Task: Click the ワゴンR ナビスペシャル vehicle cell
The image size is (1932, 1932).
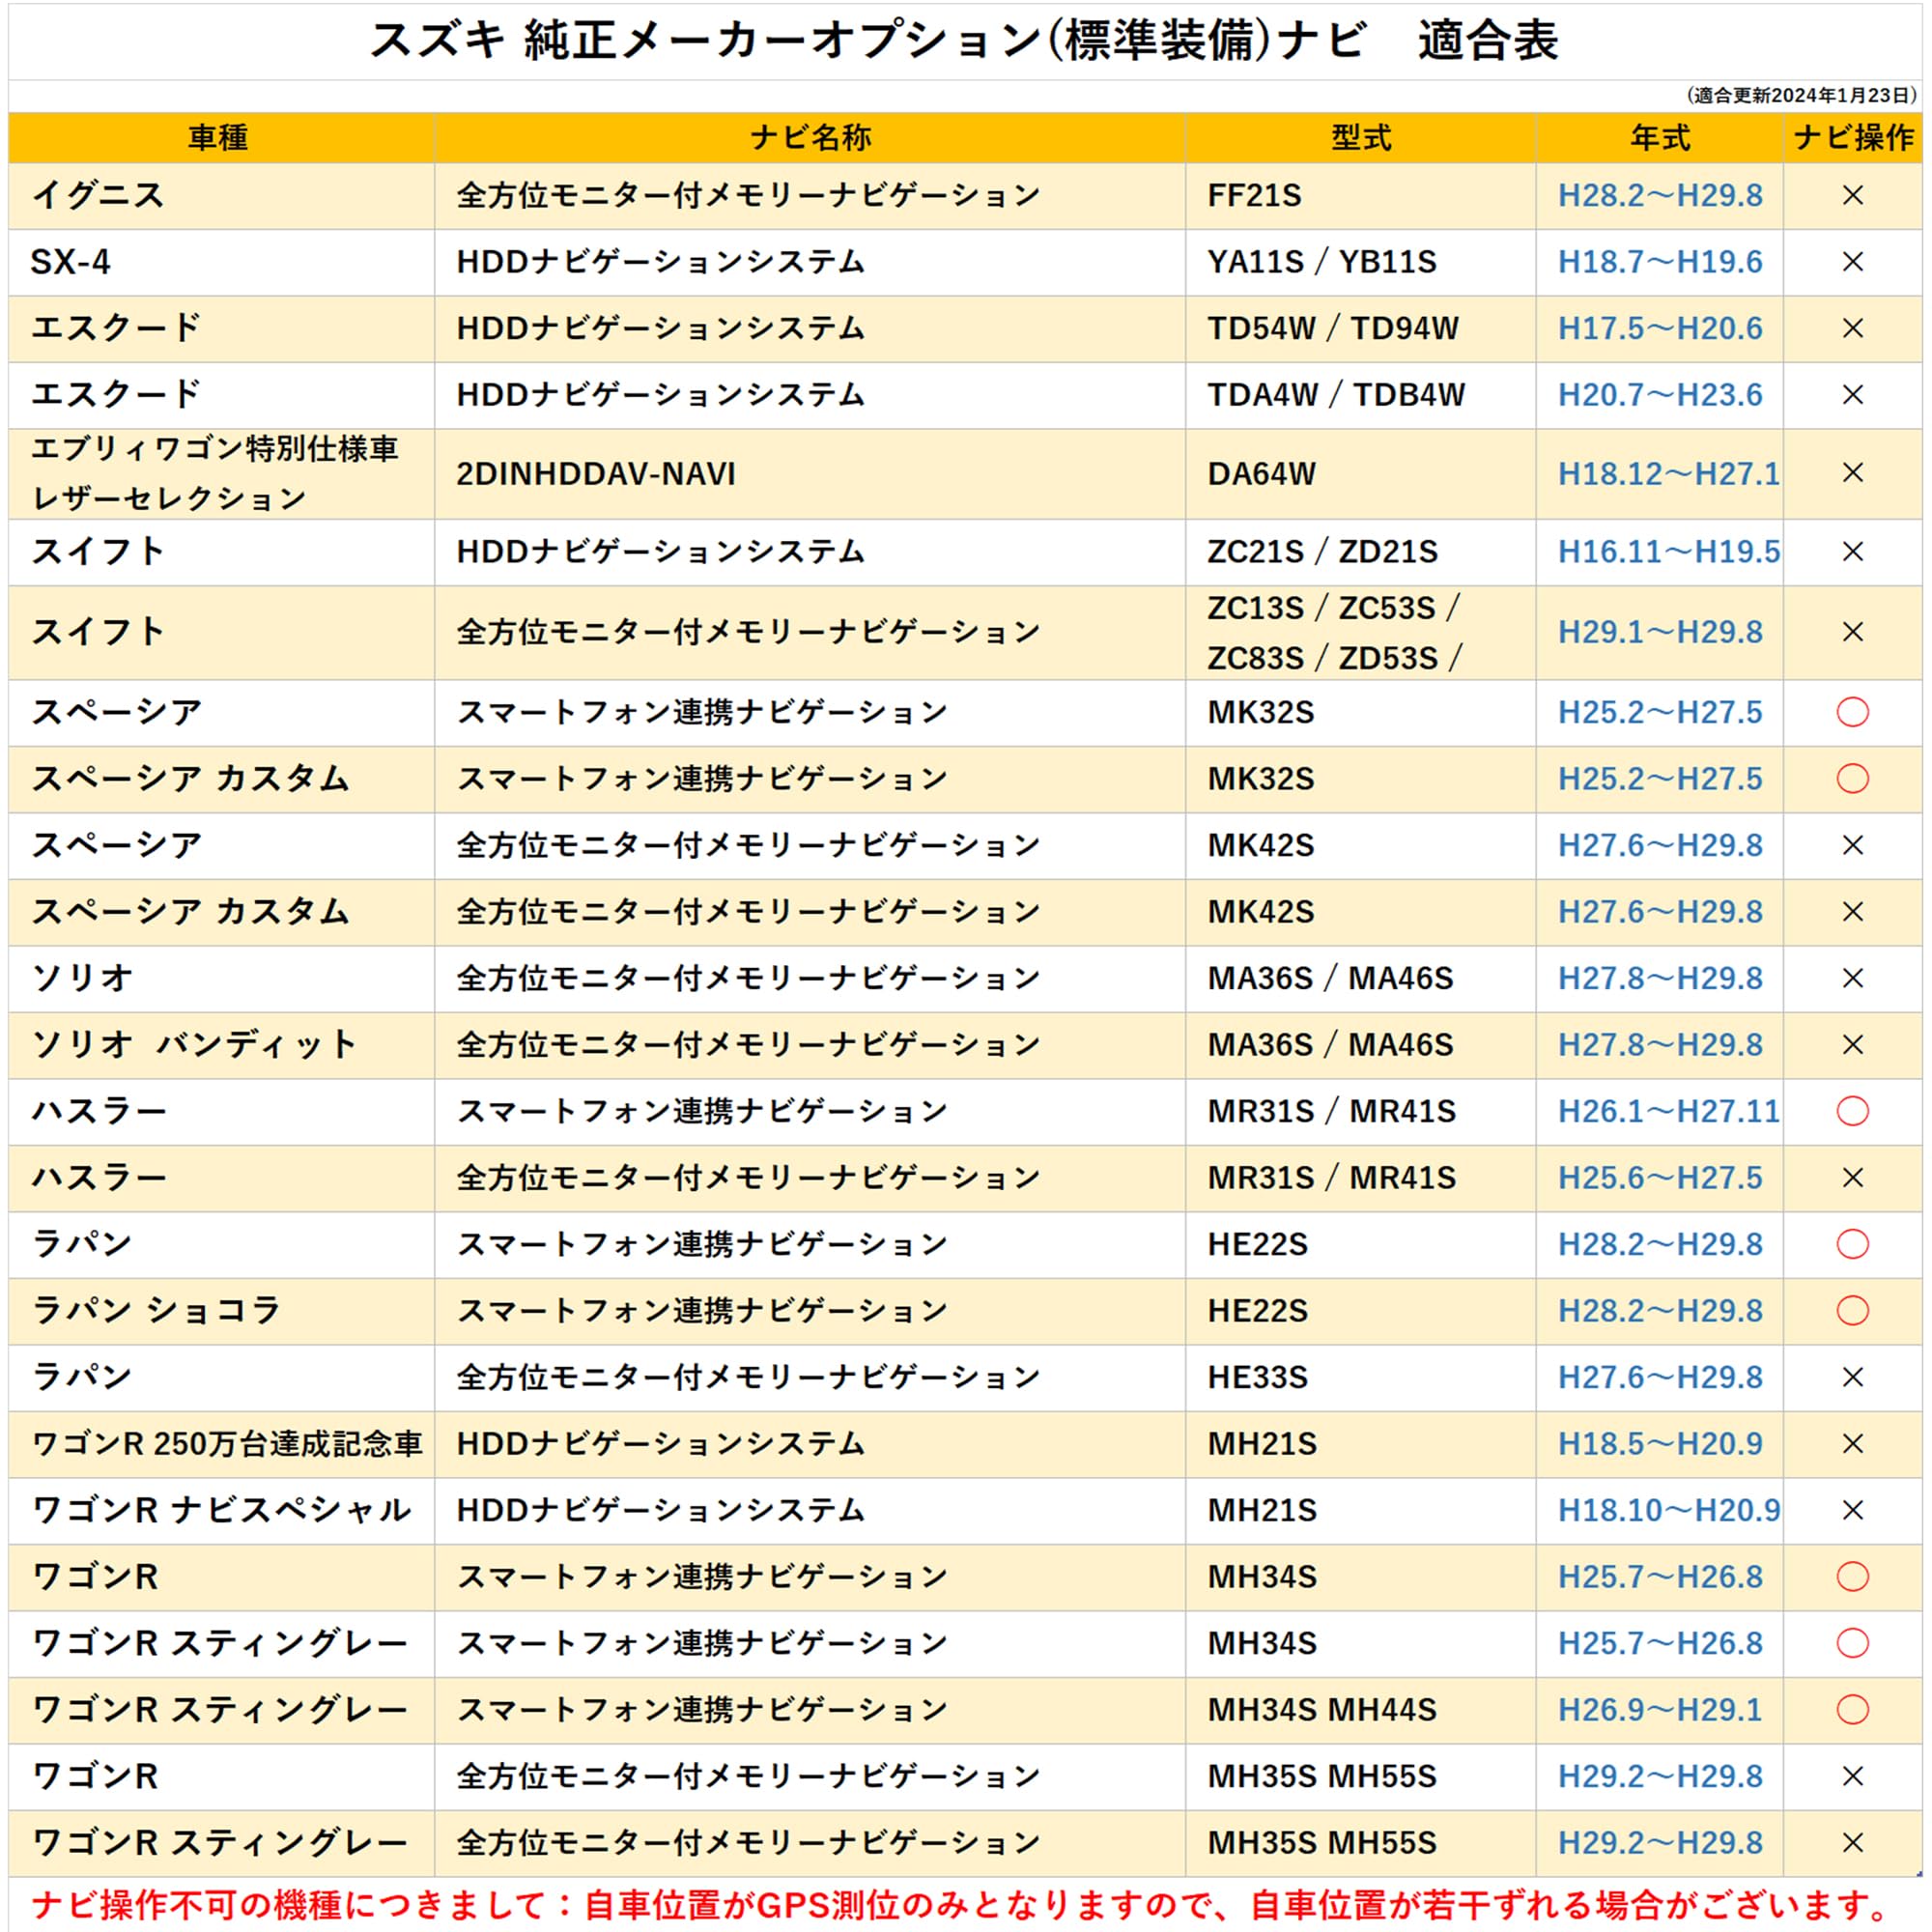Action: click(x=221, y=1510)
